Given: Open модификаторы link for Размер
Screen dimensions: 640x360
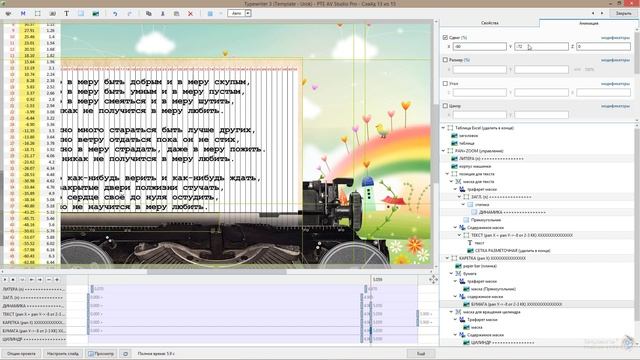Looking at the screenshot, I should (x=615, y=60).
